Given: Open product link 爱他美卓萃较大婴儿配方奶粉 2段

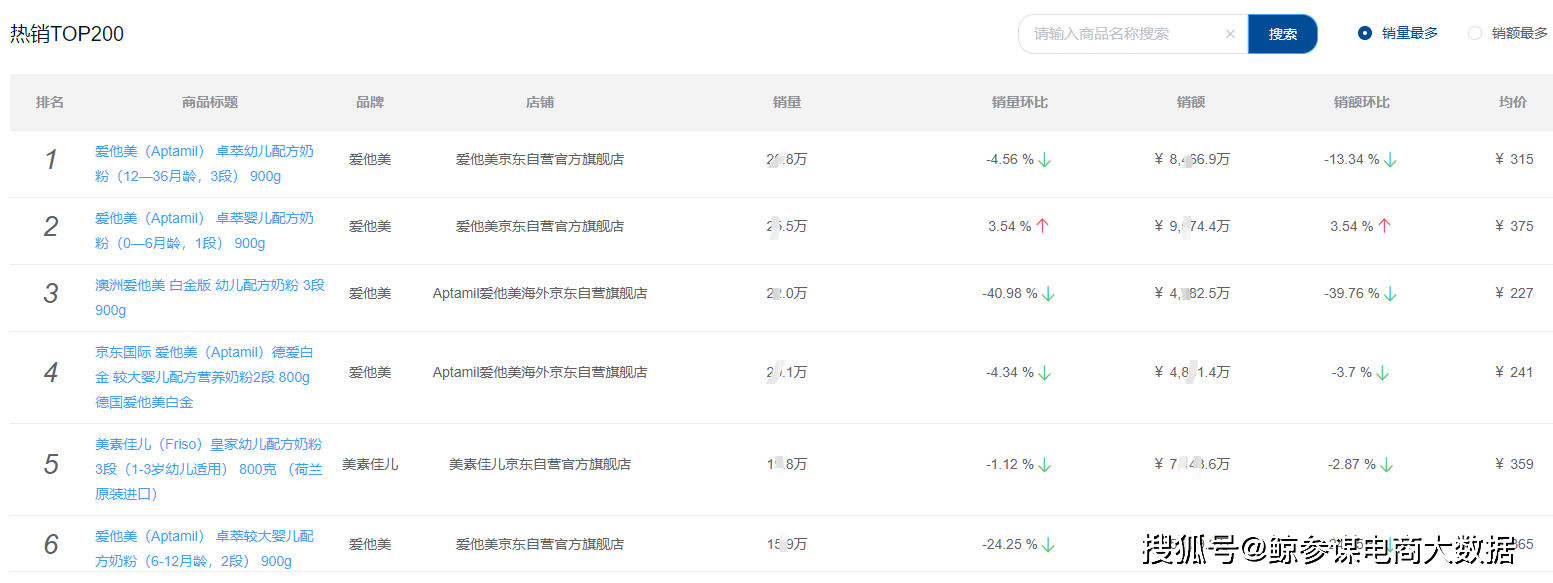Looking at the screenshot, I should pyautogui.click(x=204, y=549).
